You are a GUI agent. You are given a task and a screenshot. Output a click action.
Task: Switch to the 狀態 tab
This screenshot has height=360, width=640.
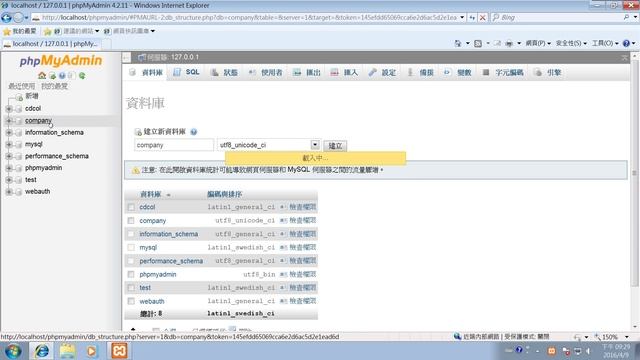coord(224,72)
